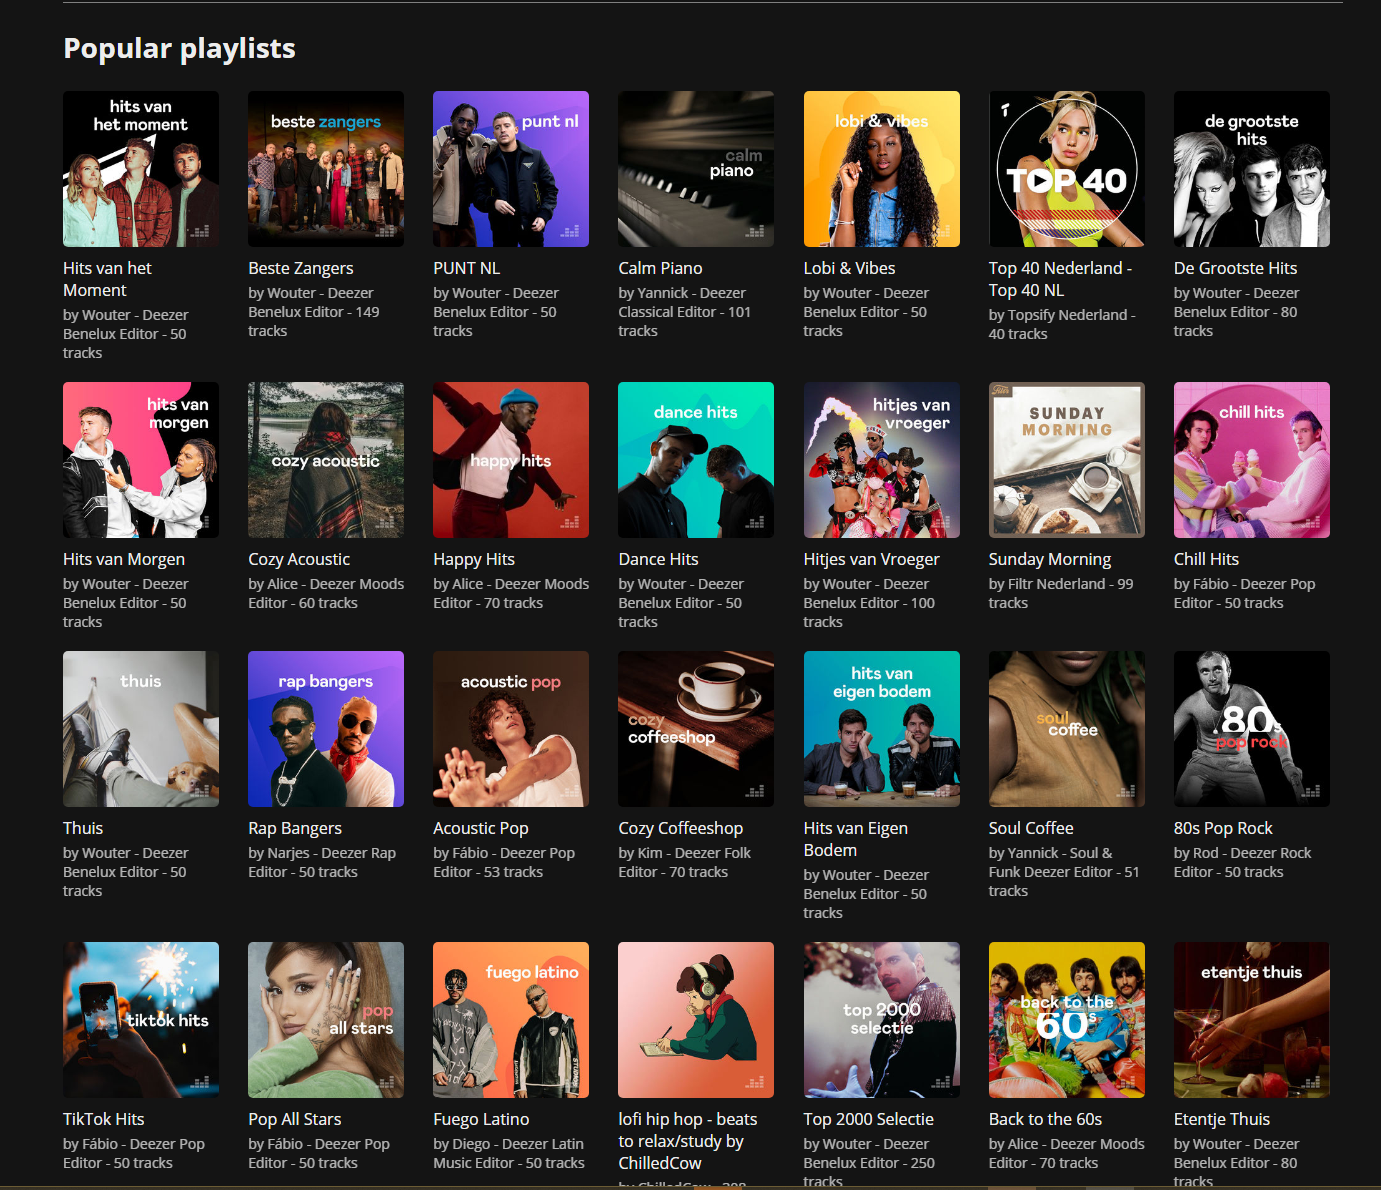This screenshot has width=1381, height=1190.
Task: Open the De Grootste Hits title link
Action: [x=1235, y=268]
